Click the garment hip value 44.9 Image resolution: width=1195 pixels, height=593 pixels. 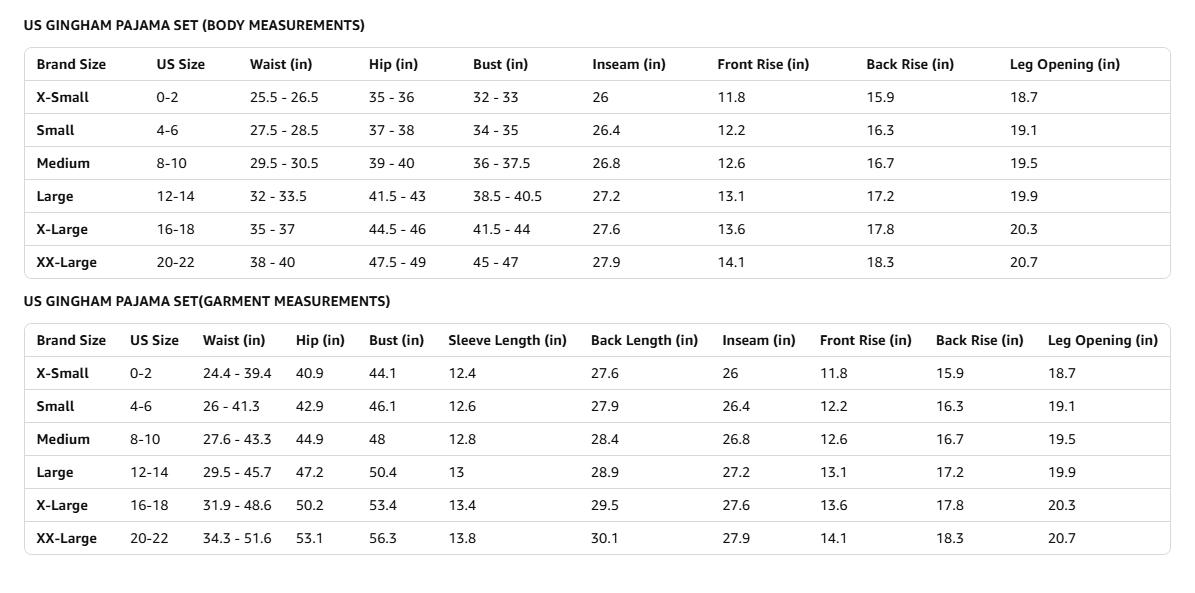pyautogui.click(x=309, y=439)
